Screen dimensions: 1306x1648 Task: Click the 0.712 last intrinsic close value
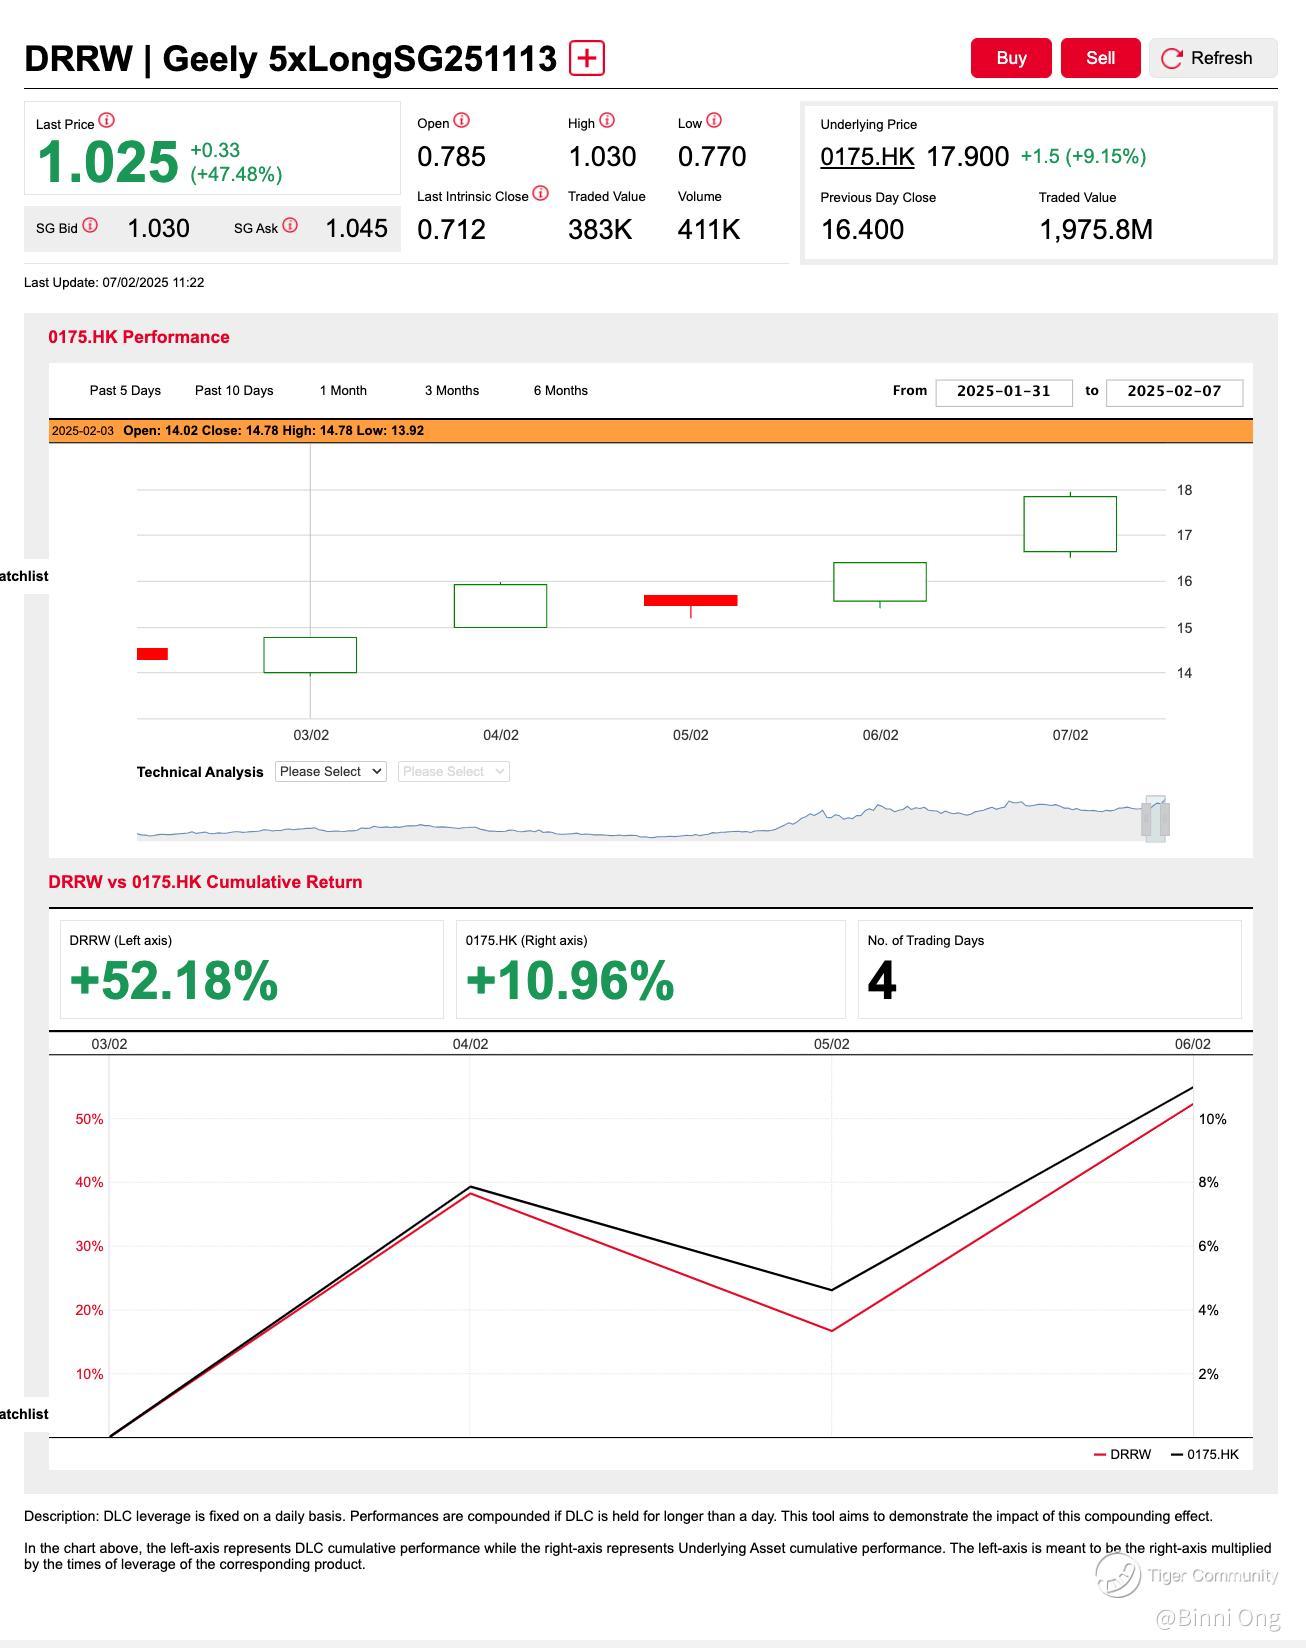click(452, 230)
